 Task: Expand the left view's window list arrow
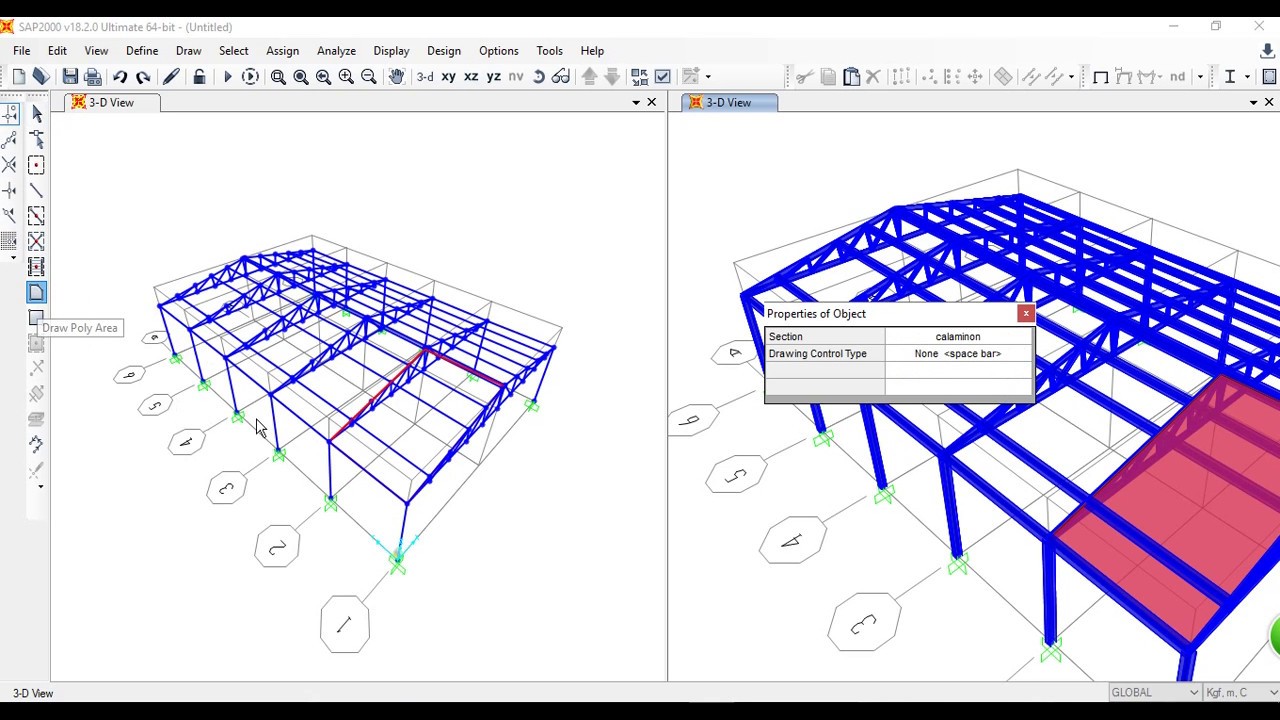tap(636, 103)
